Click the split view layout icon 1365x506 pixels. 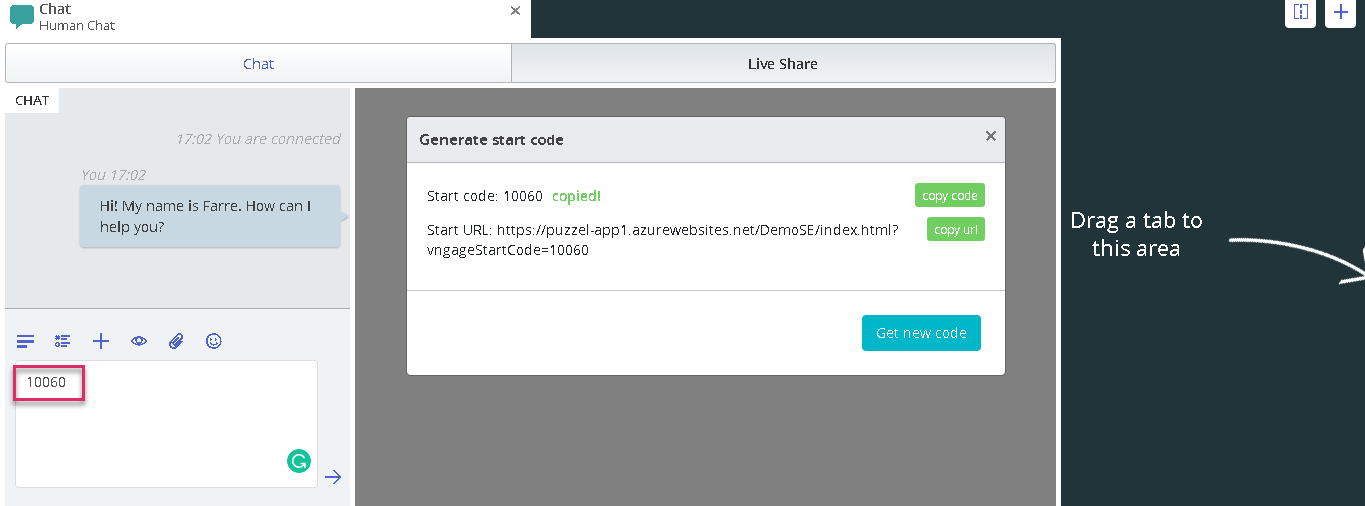click(x=1300, y=12)
